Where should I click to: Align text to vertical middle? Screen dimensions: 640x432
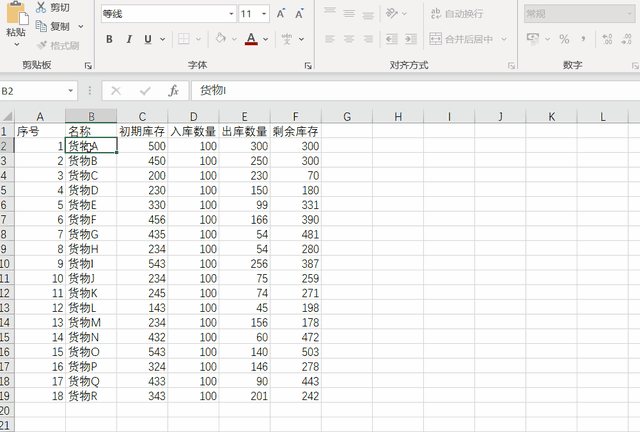point(349,13)
